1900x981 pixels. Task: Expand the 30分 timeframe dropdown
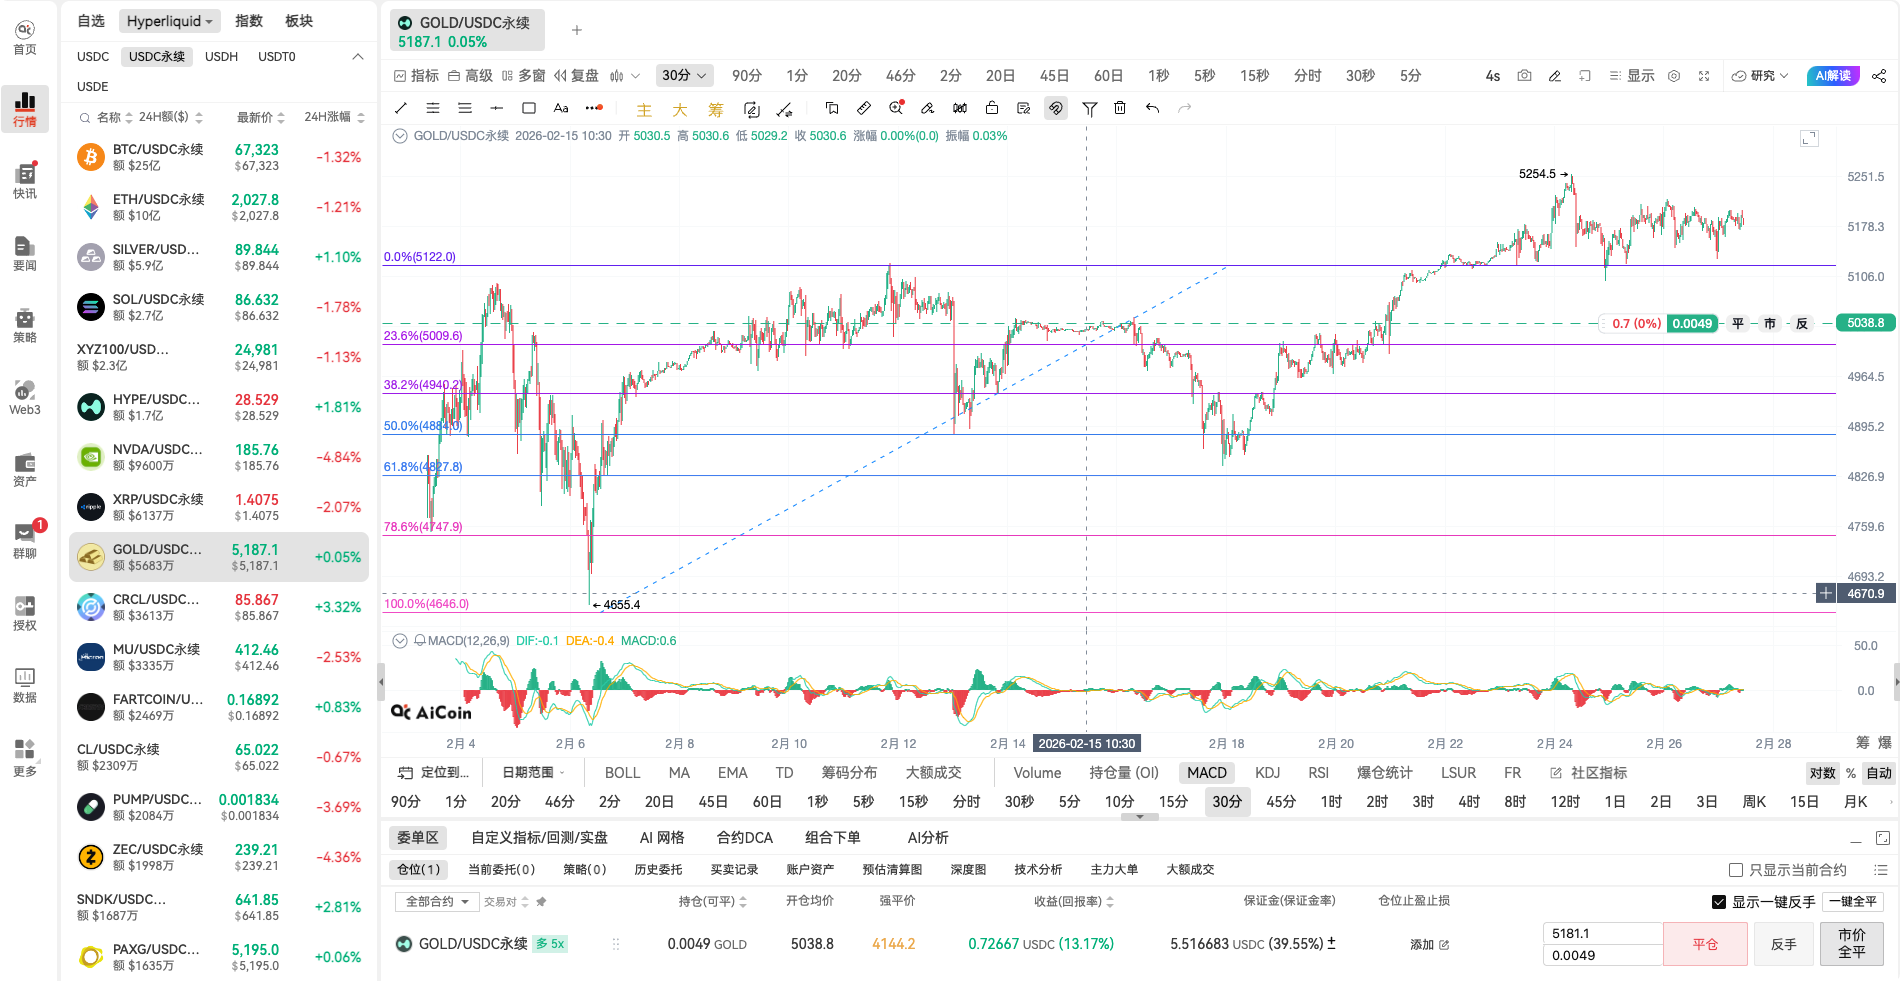point(684,76)
